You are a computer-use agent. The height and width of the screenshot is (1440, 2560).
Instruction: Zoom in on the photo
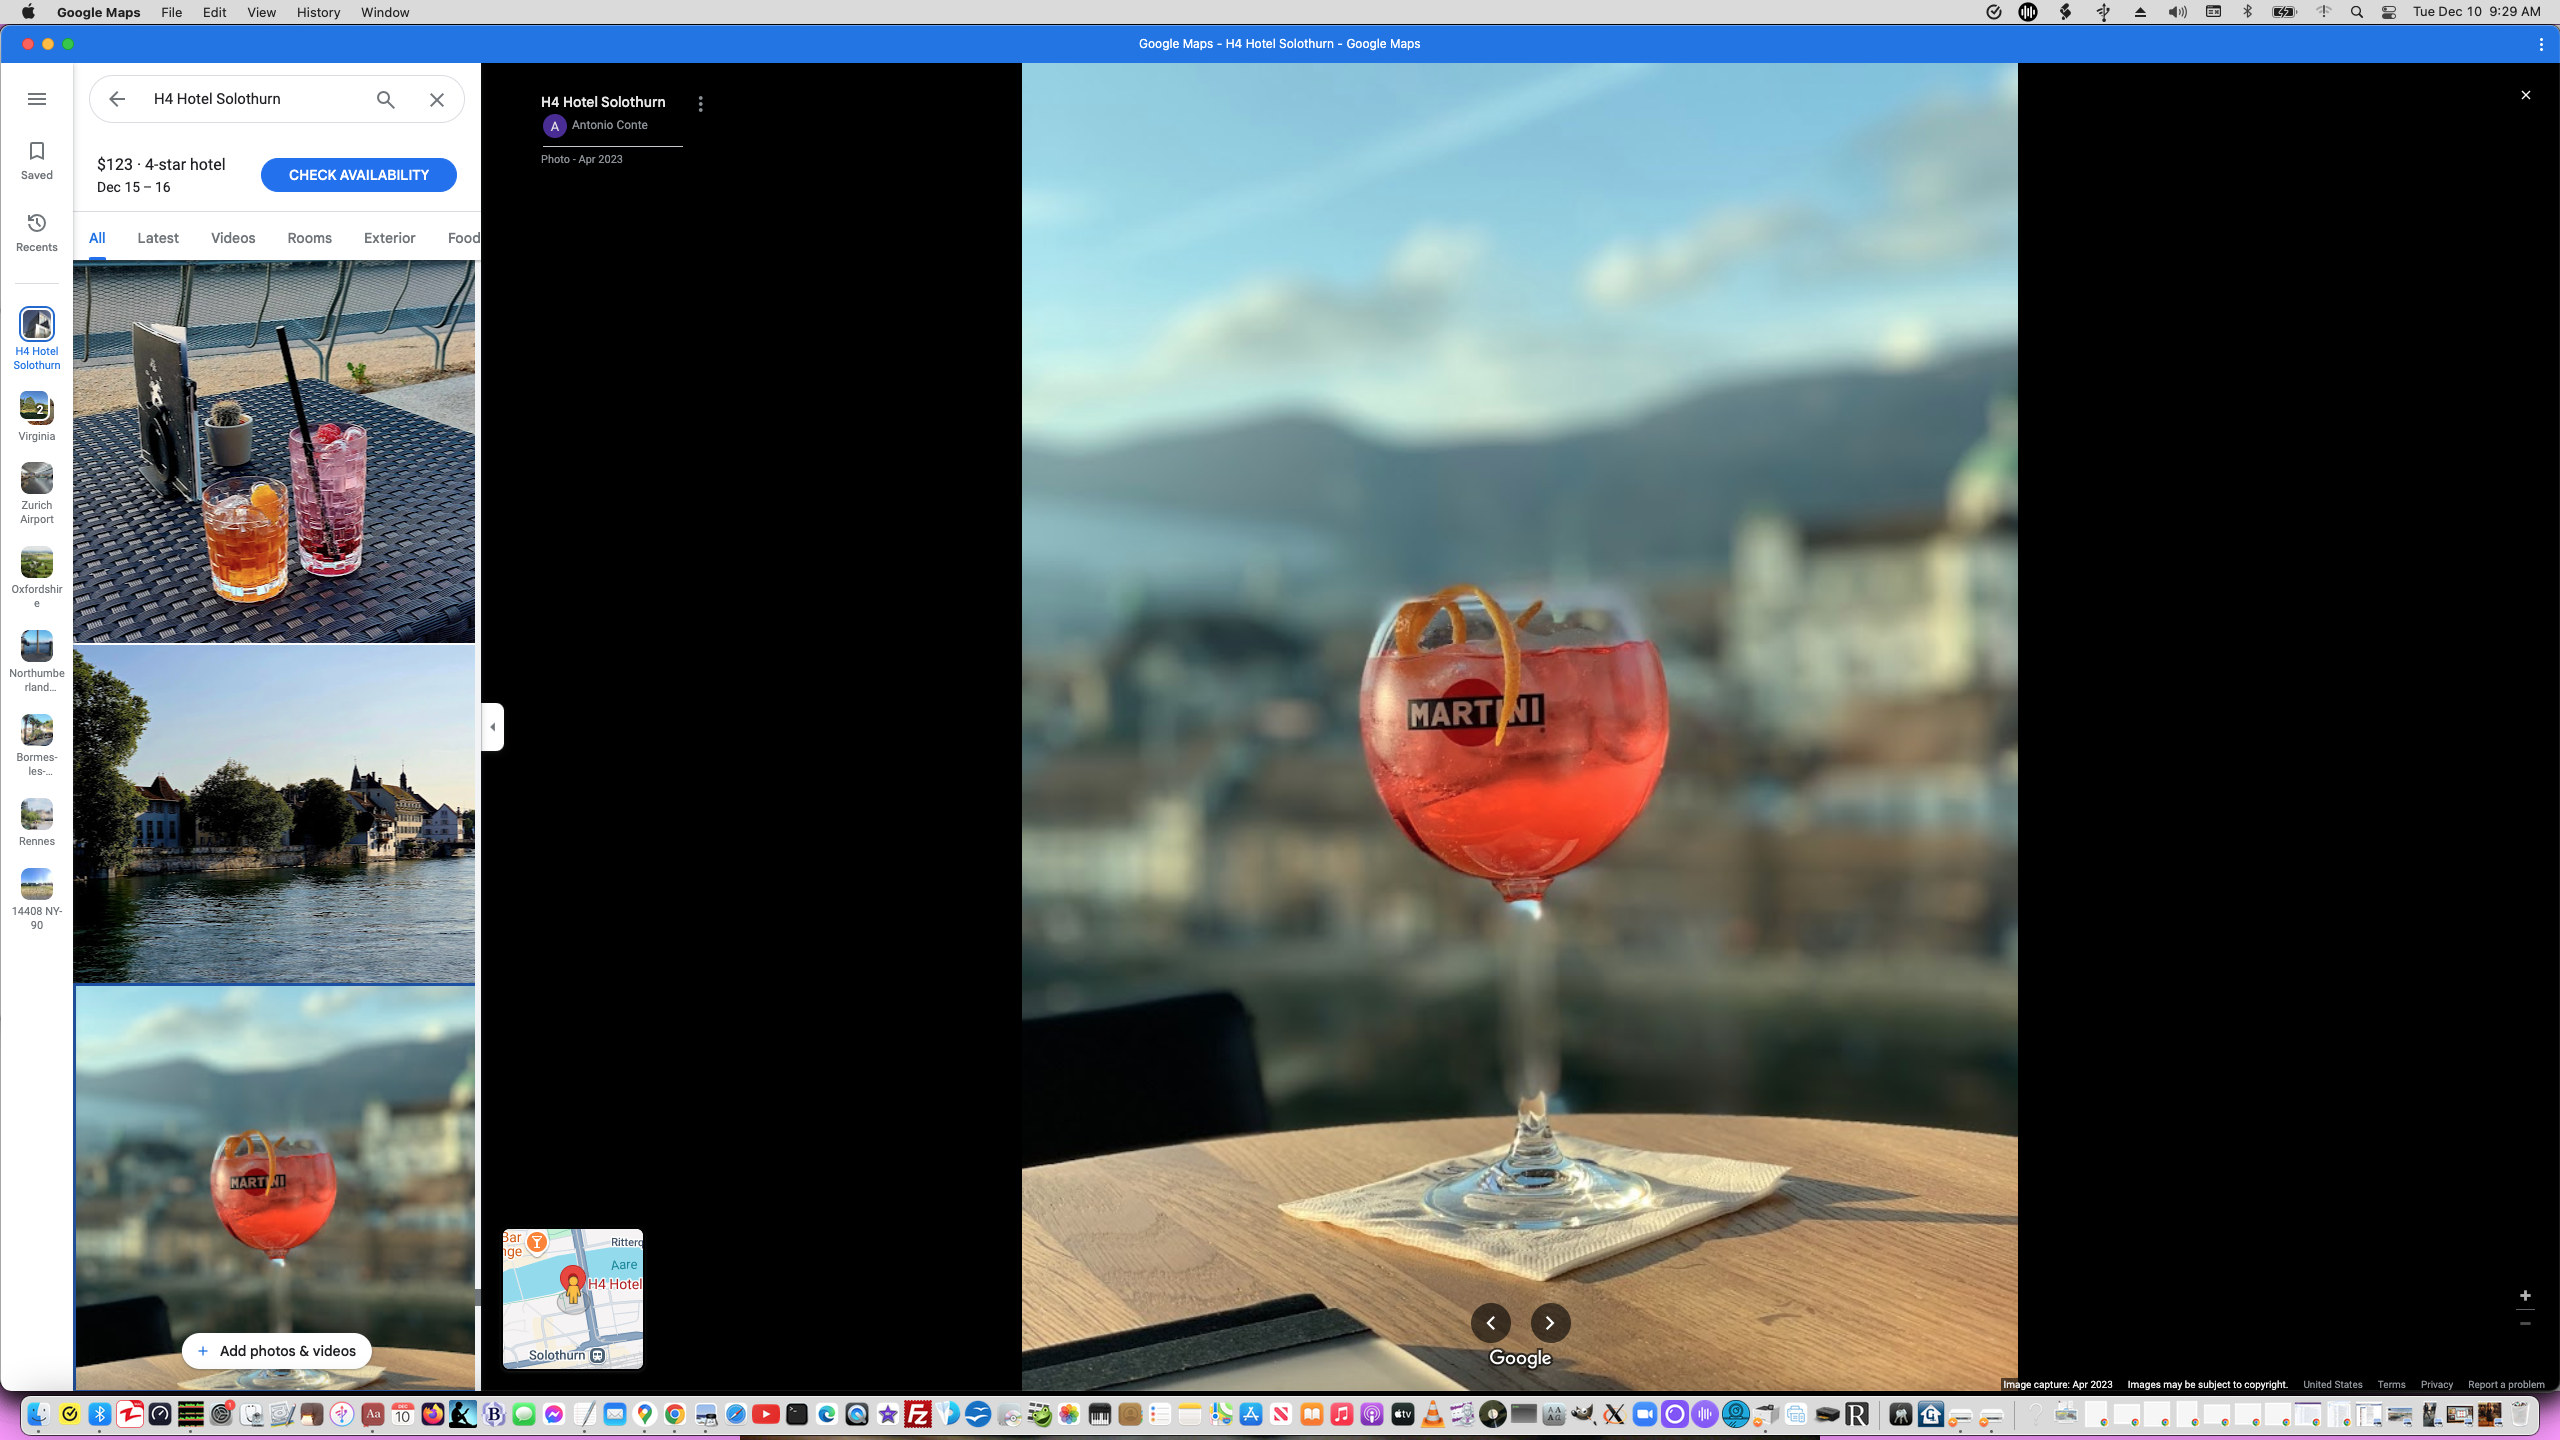point(2525,1295)
